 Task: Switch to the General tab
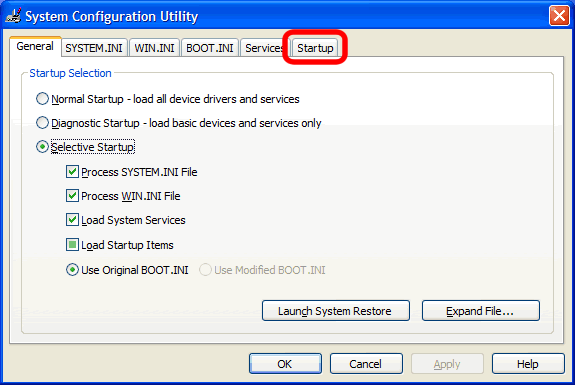pyautogui.click(x=35, y=47)
